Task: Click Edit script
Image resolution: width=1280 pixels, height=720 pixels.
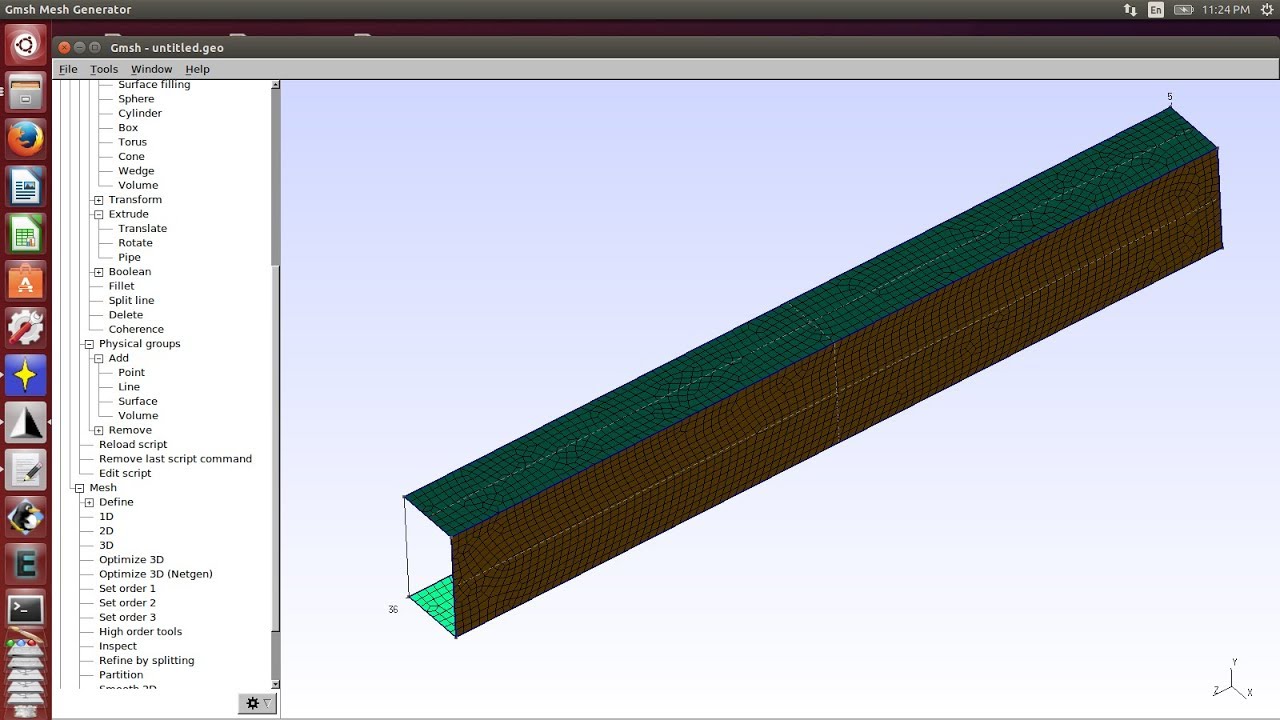Action: point(125,473)
